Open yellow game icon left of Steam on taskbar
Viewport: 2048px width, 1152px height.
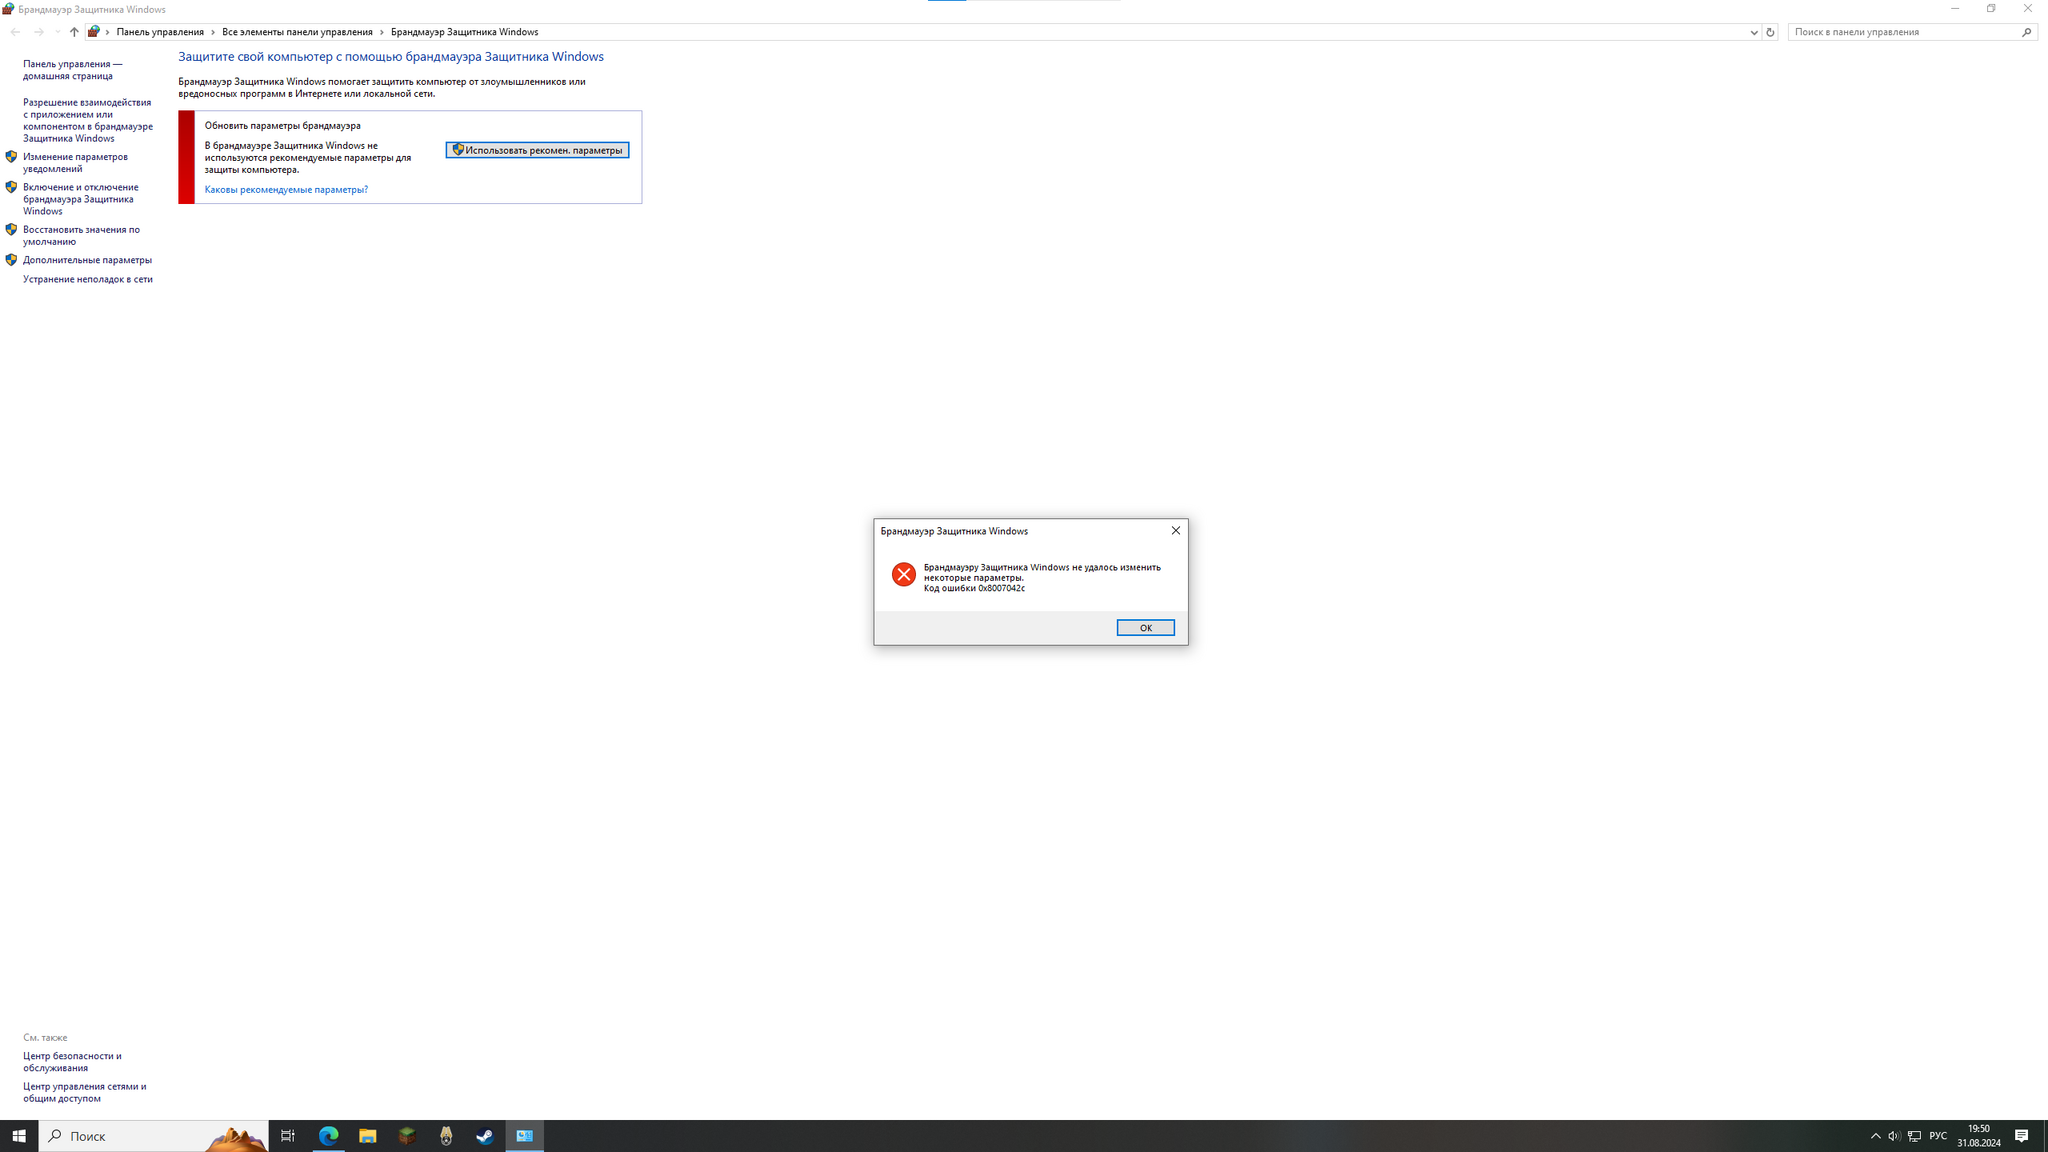(x=446, y=1136)
